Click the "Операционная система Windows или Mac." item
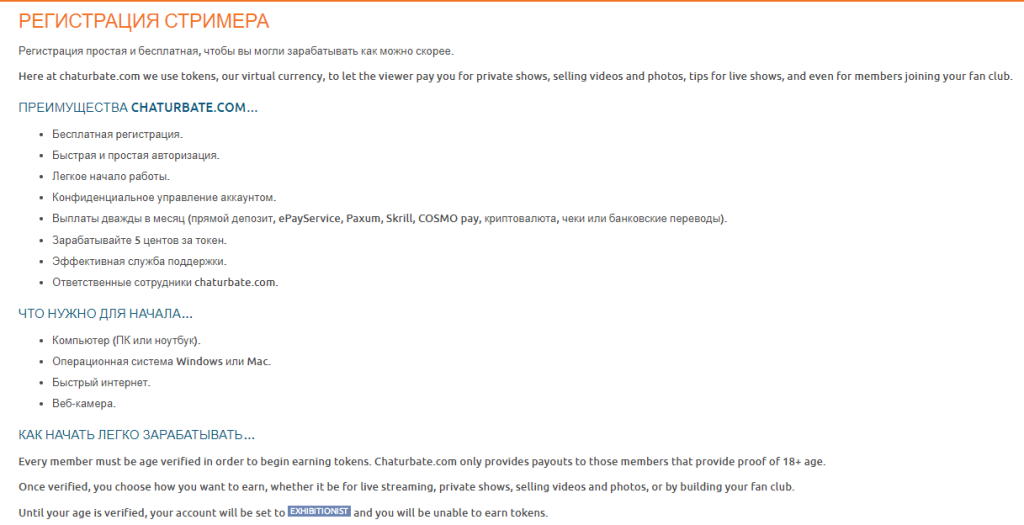1024x525 pixels. point(161,361)
